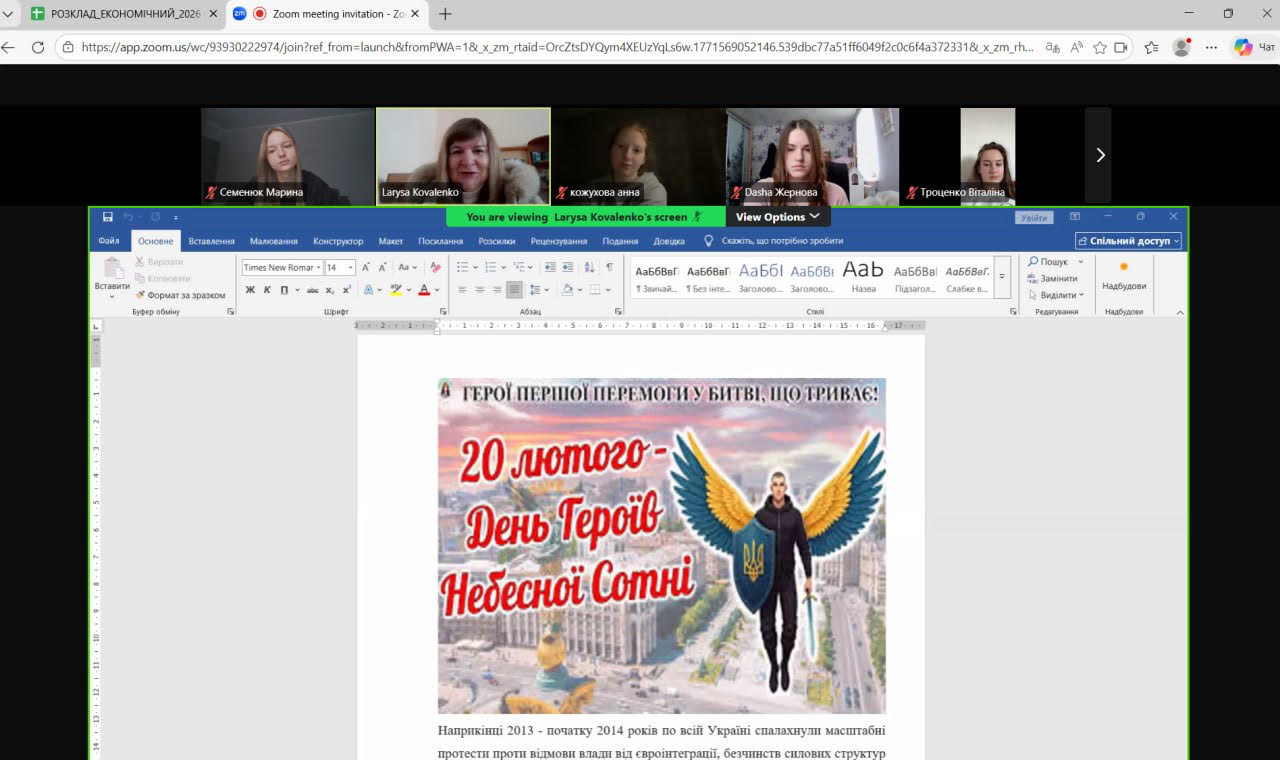
Task: Click the Format Painter (Формат за зразком) icon
Action: coord(140,295)
